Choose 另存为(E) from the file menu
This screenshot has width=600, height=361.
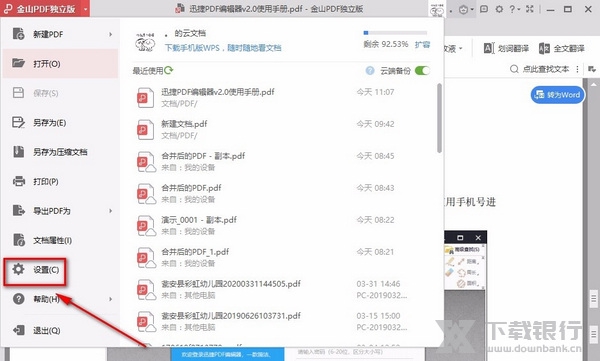[x=60, y=123]
